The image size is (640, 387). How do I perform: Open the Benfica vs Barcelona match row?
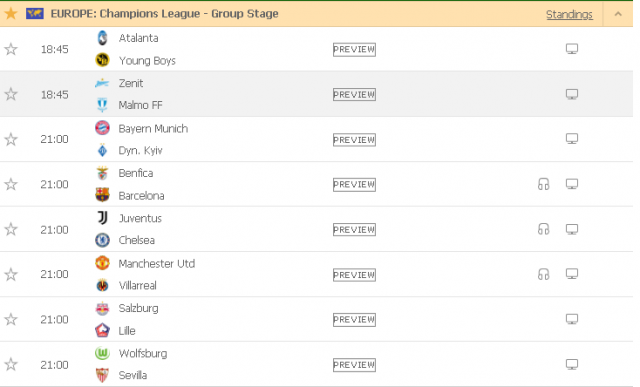[316, 184]
